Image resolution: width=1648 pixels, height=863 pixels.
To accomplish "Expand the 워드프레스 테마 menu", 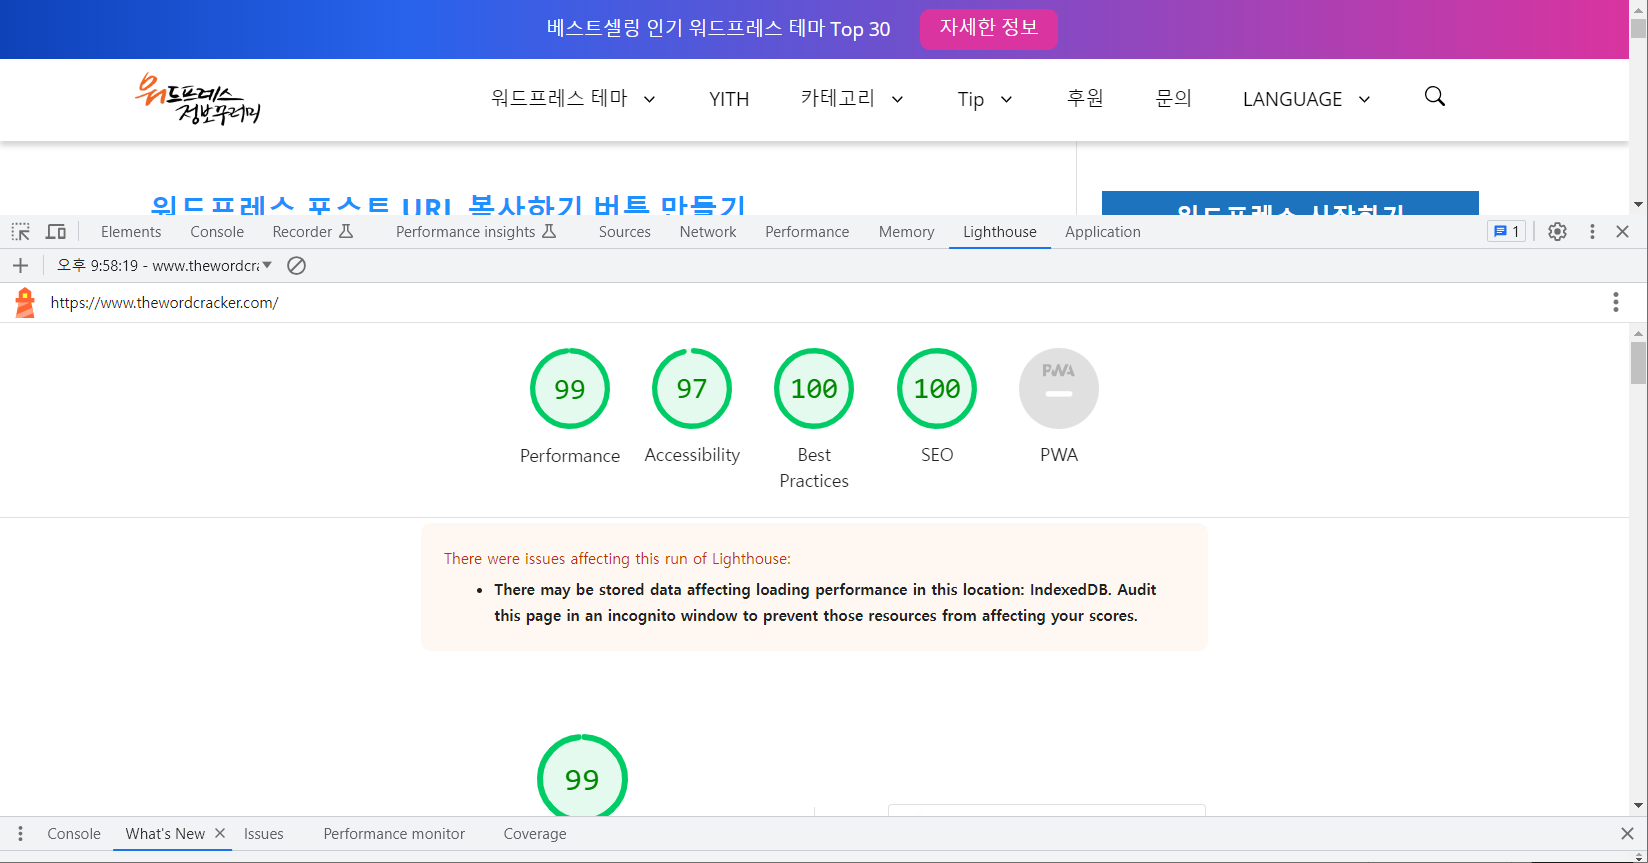I will (573, 99).
